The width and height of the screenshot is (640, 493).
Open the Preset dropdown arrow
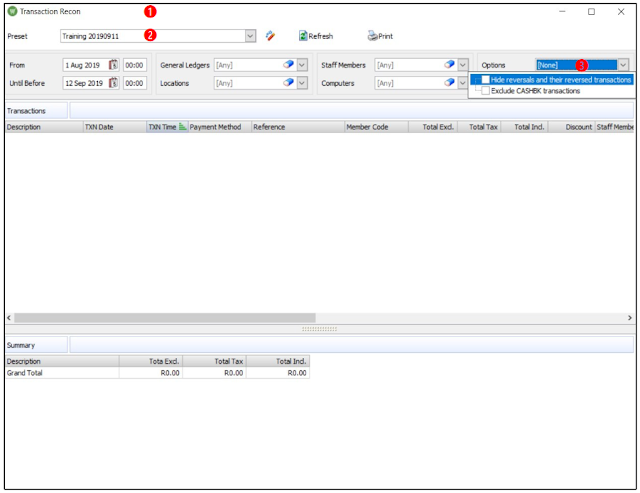click(x=250, y=36)
